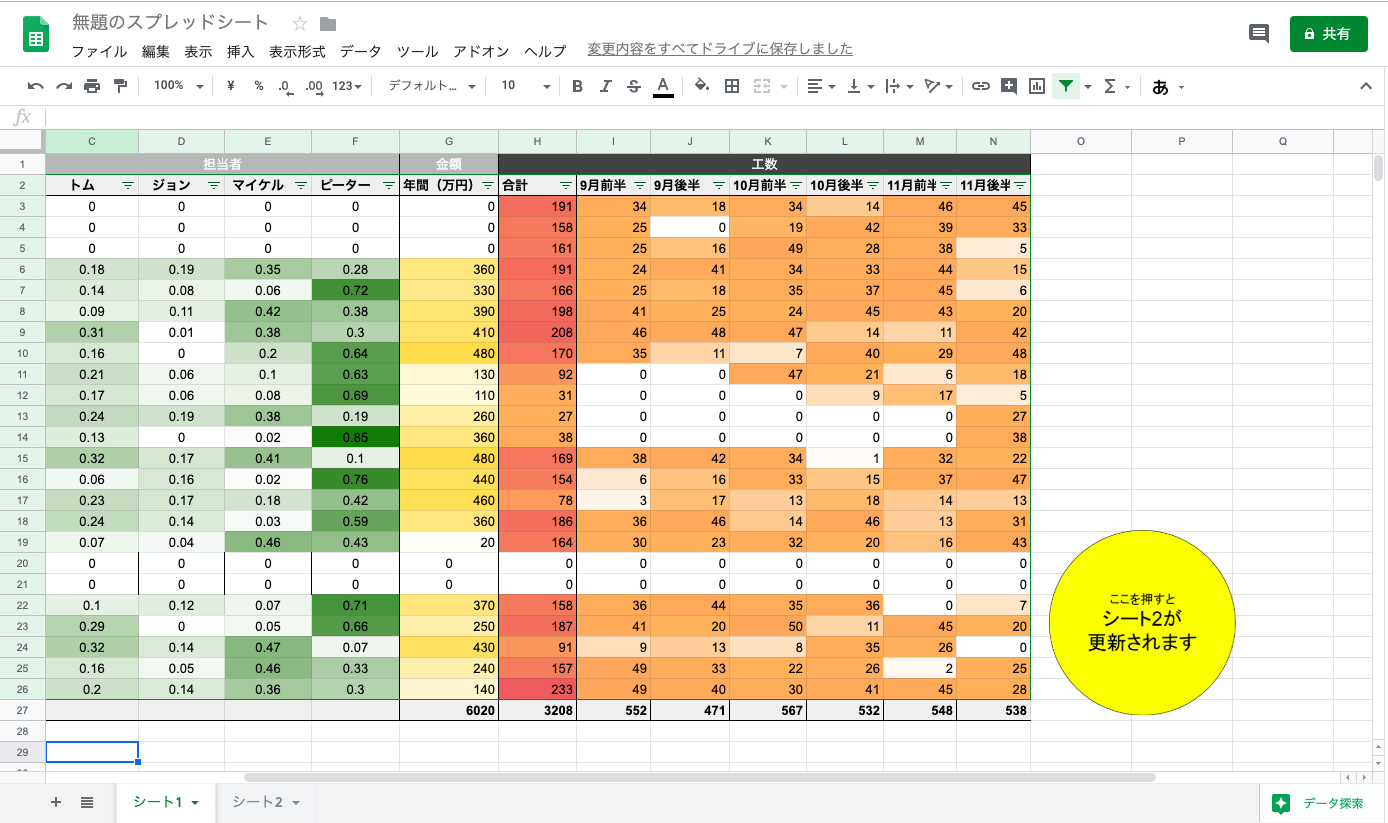Image resolution: width=1388 pixels, height=823 pixels.
Task: Click the Undo arrow icon
Action: click(36, 86)
